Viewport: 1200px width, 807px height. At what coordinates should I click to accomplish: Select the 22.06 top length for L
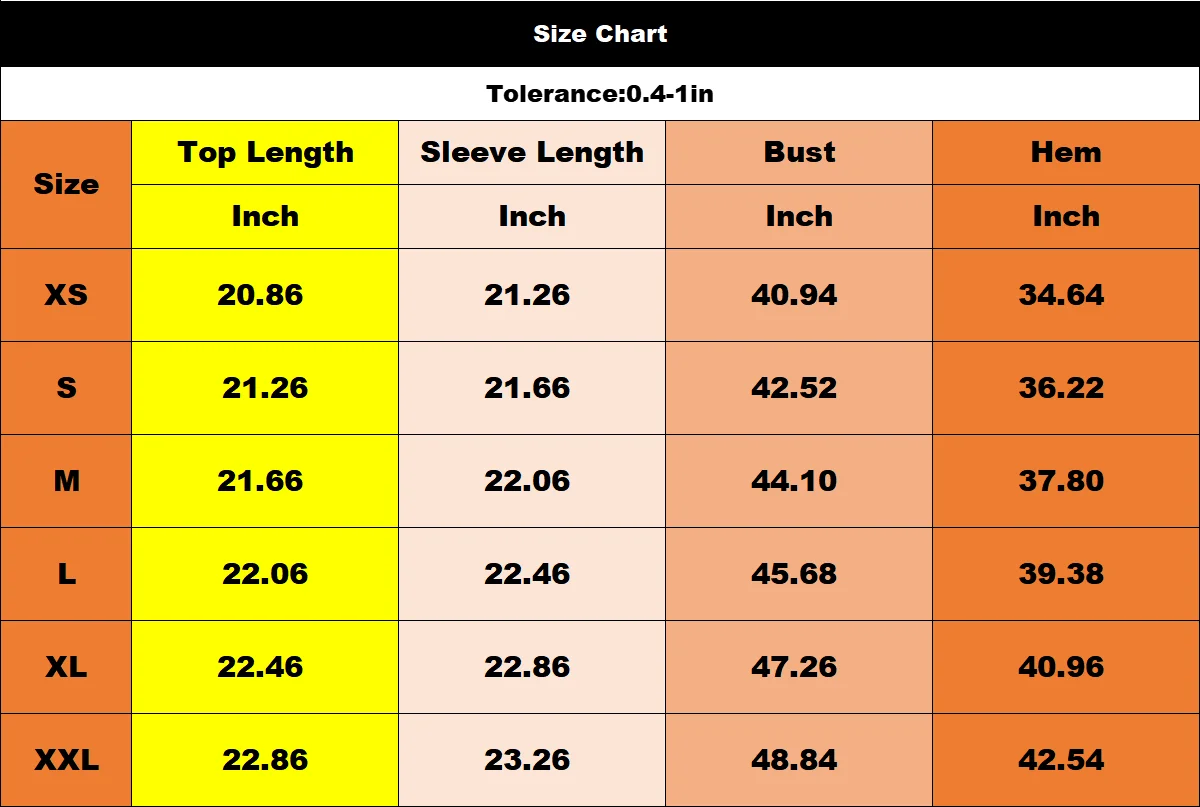[265, 574]
